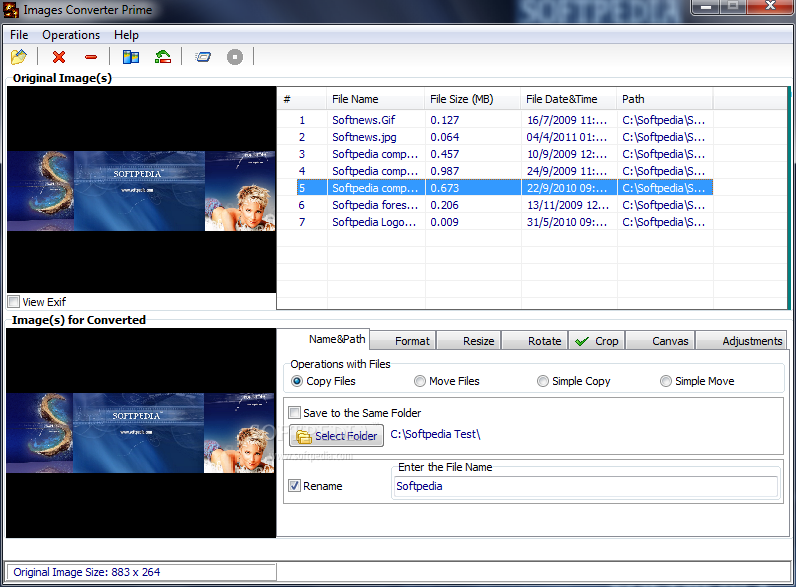Sort by the File Name column header
The width and height of the screenshot is (796, 587).
point(376,99)
